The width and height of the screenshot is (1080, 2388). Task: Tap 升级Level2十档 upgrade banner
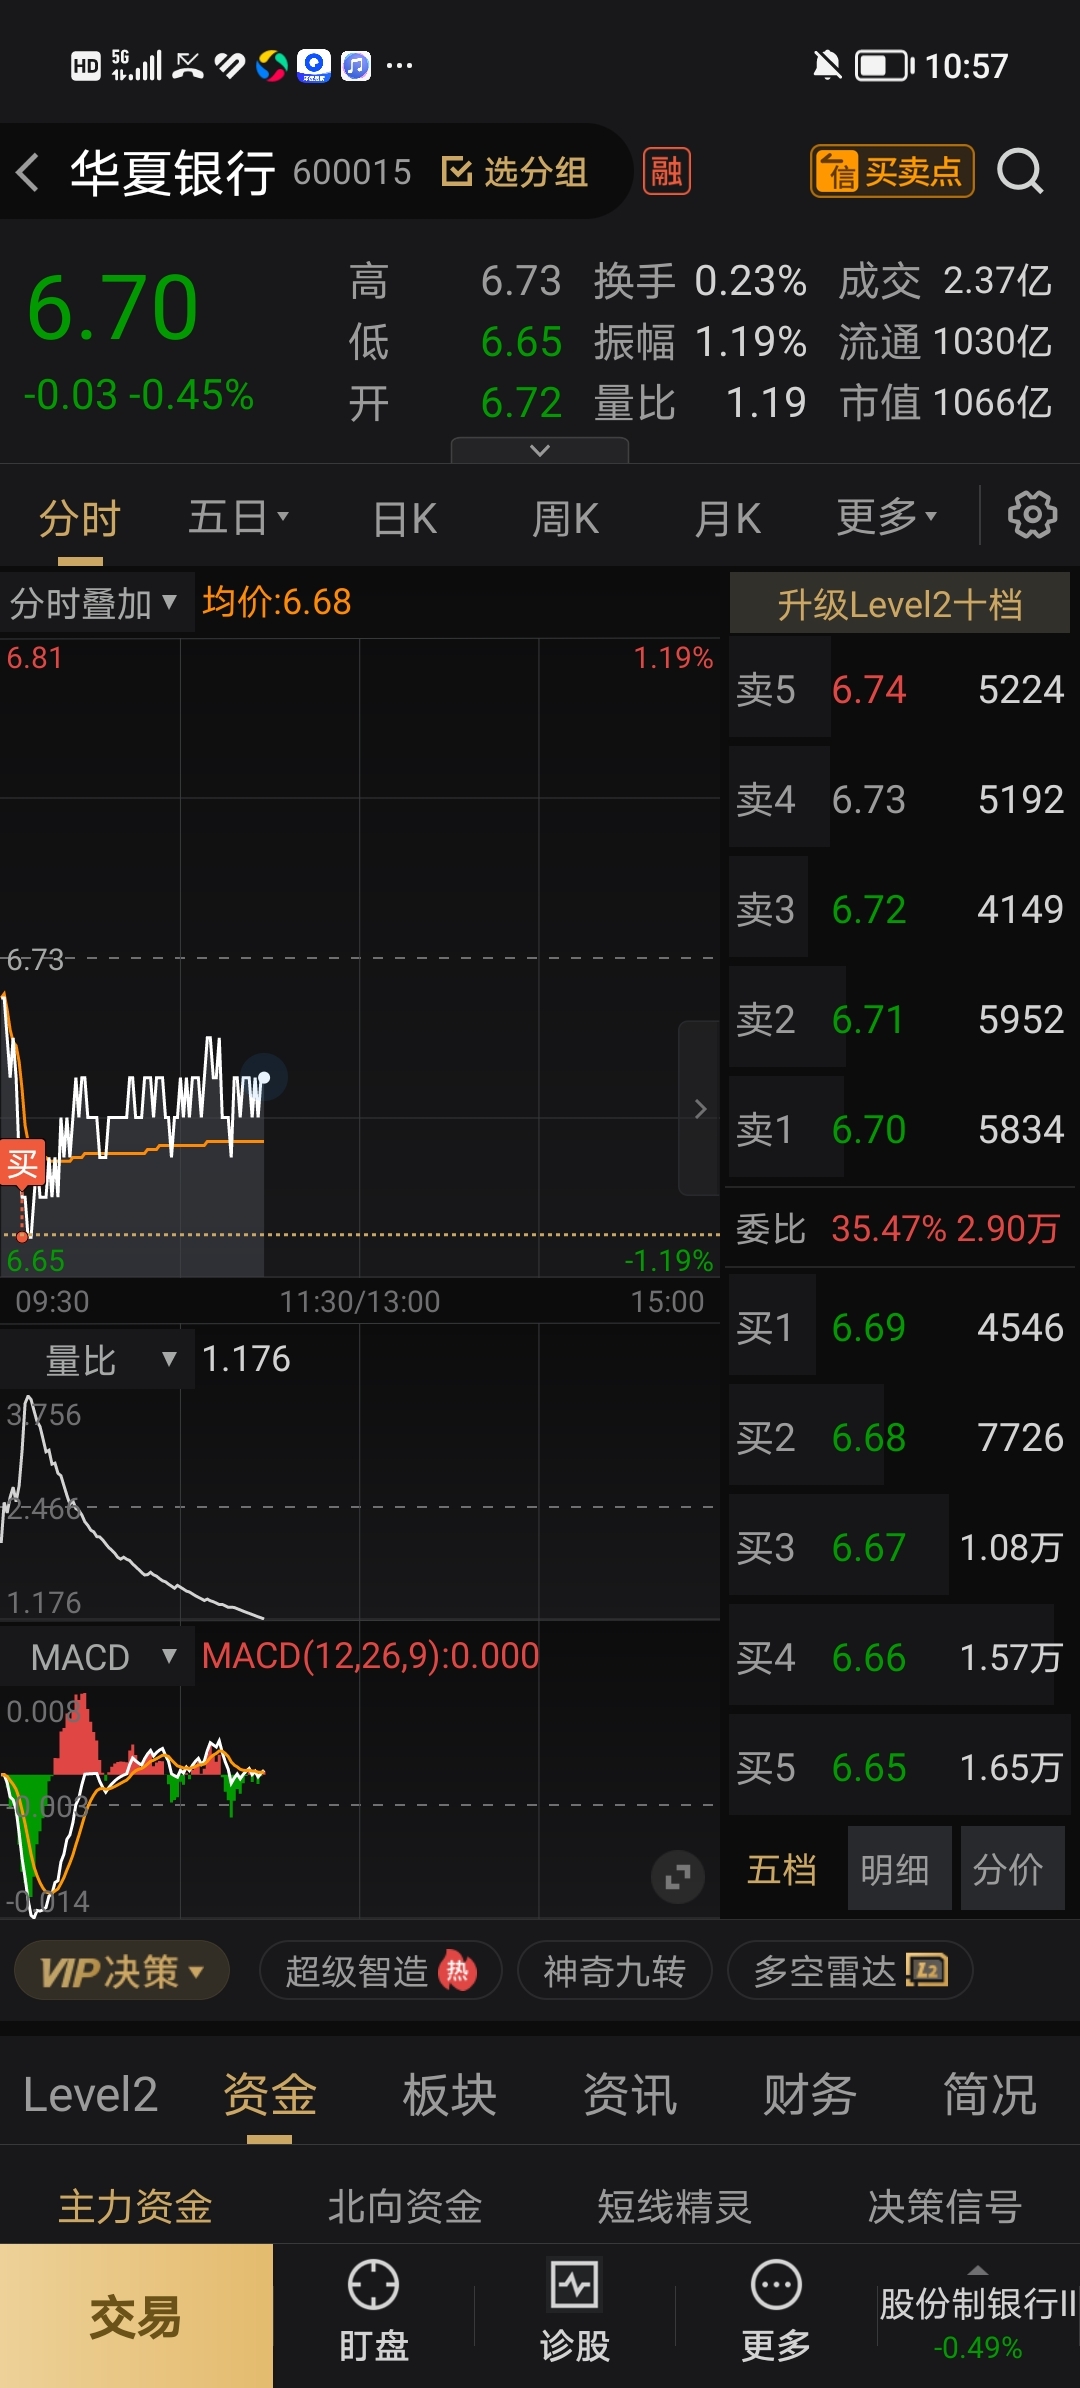pyautogui.click(x=900, y=603)
